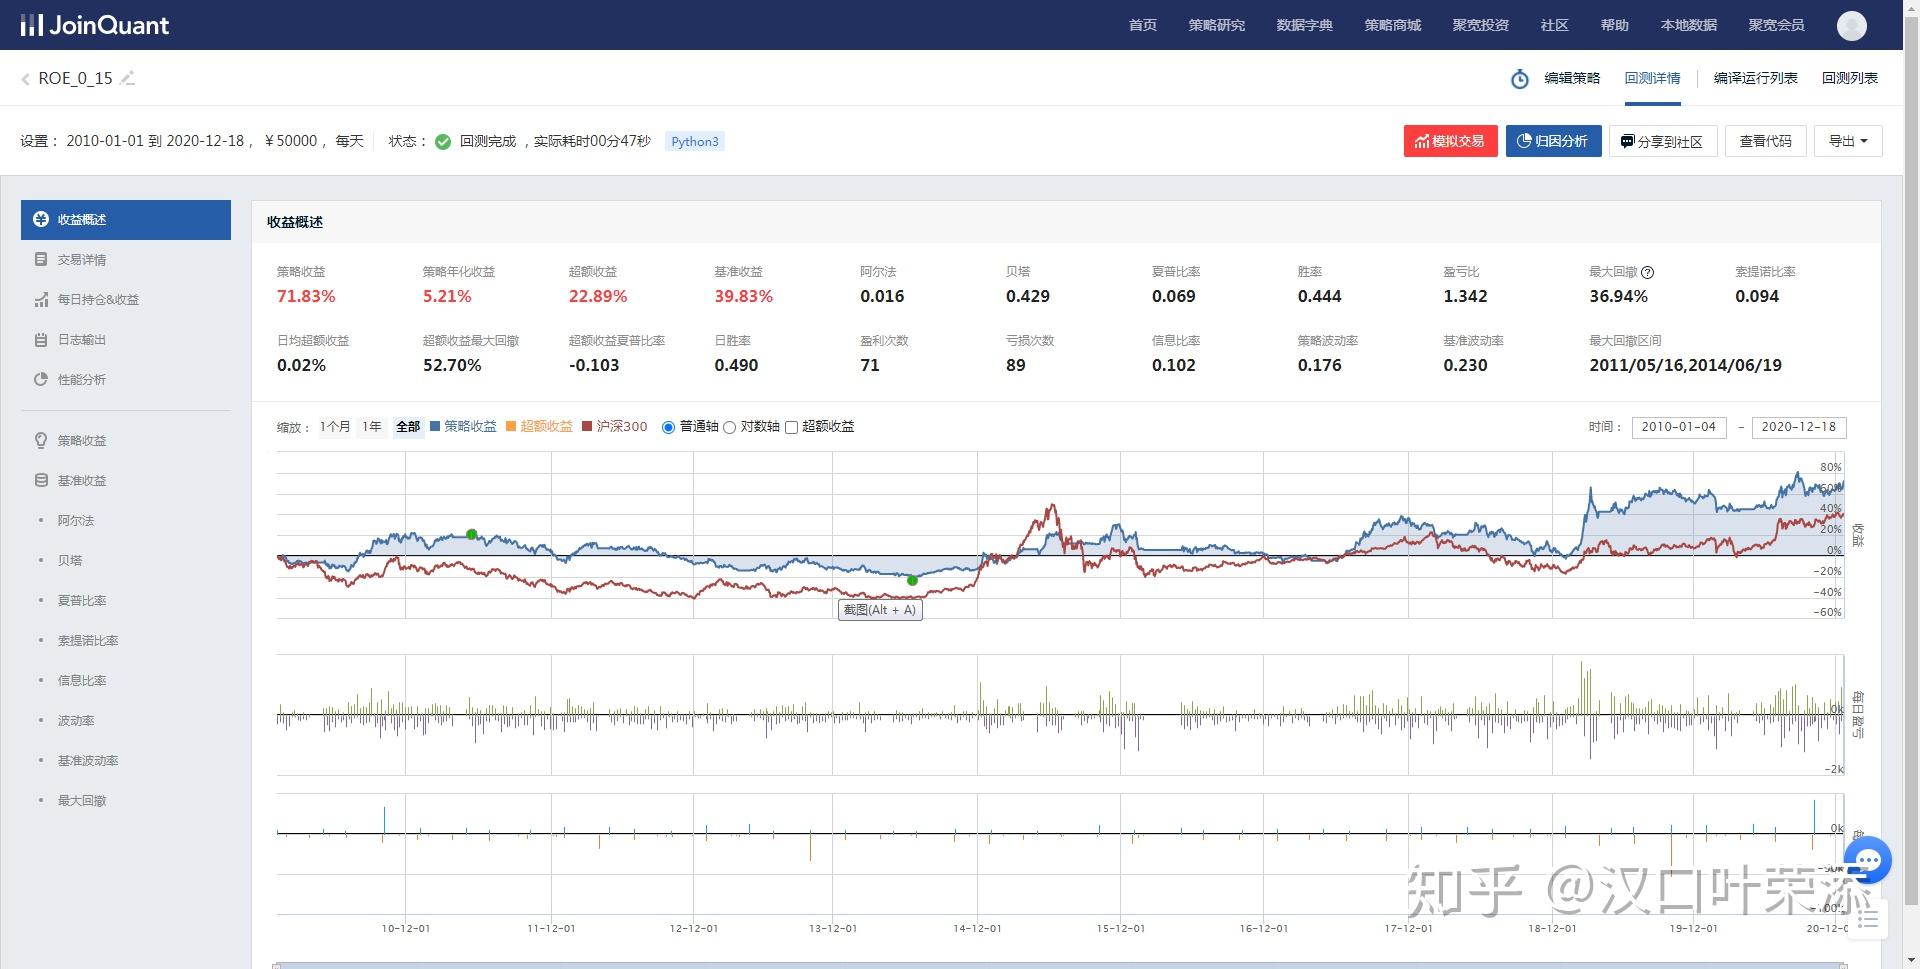Click the red 模拟交易 button
The width and height of the screenshot is (1920, 969).
tap(1450, 141)
